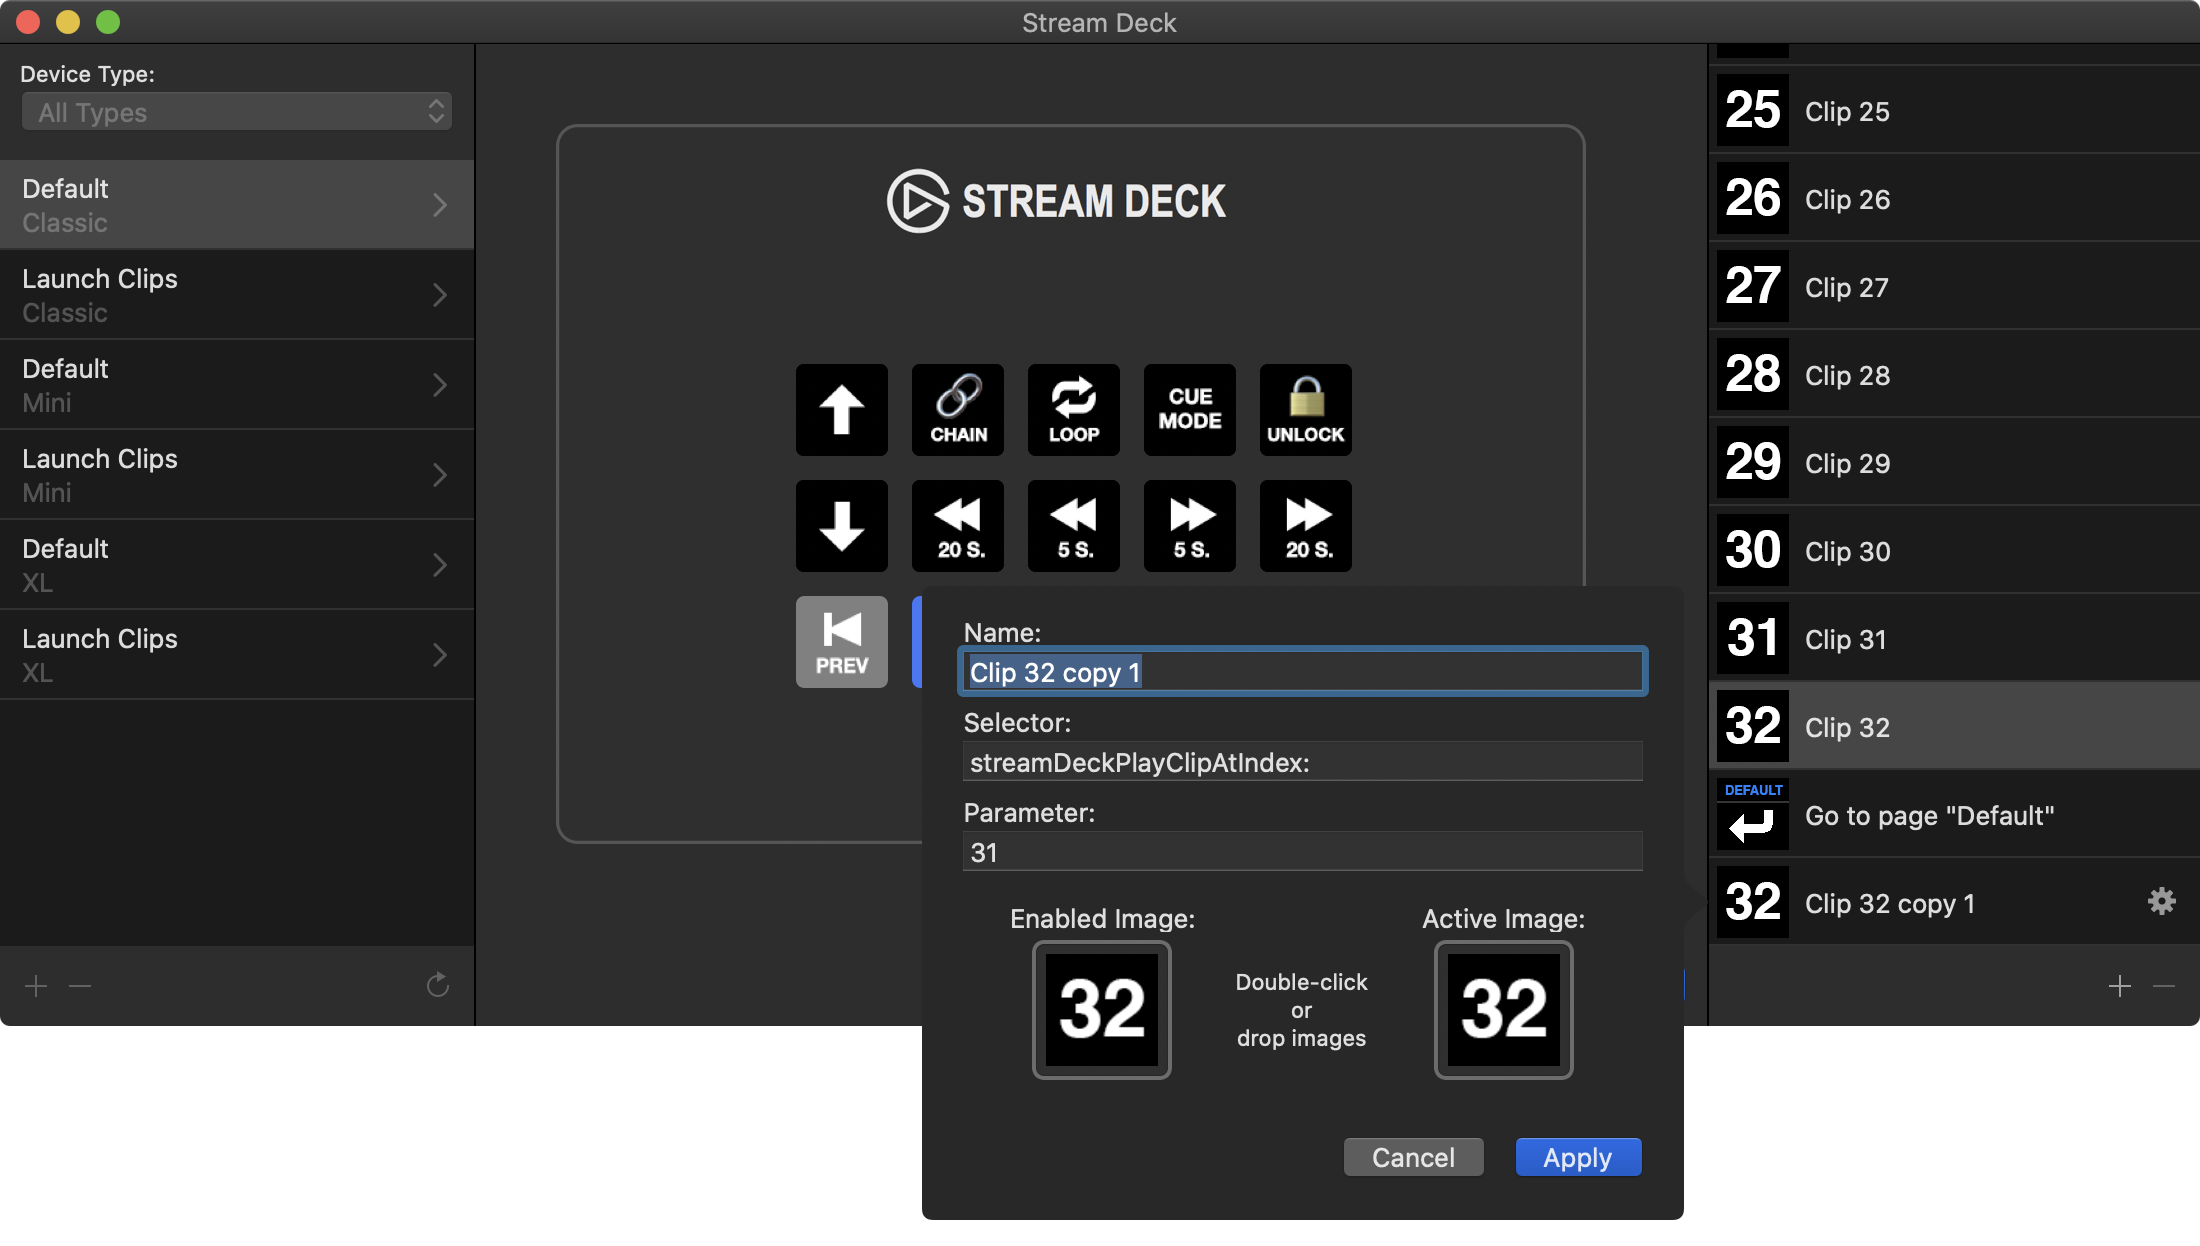Select the Launch Clips Classic profile row

(237, 295)
